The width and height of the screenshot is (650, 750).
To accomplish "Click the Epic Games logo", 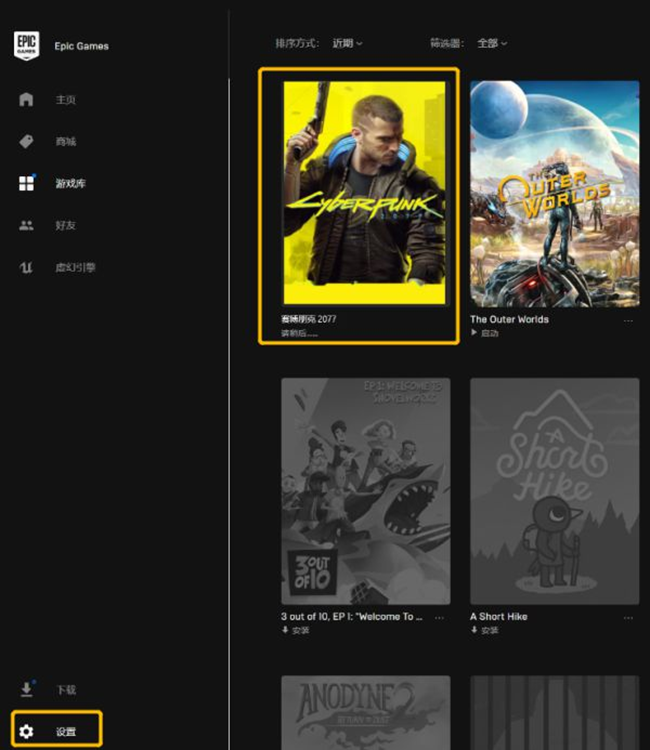I will pos(26,45).
